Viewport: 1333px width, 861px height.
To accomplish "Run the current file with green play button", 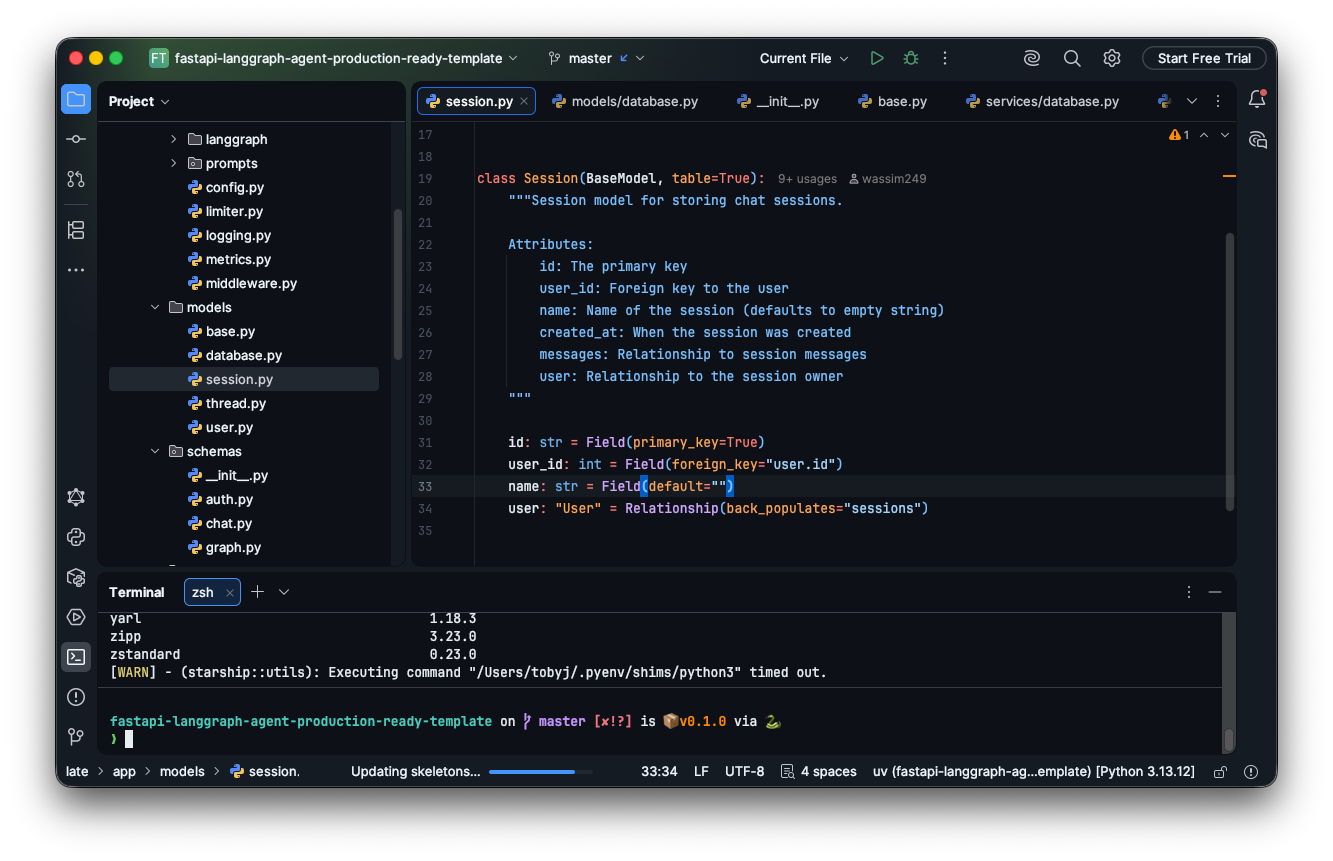I will [x=877, y=58].
